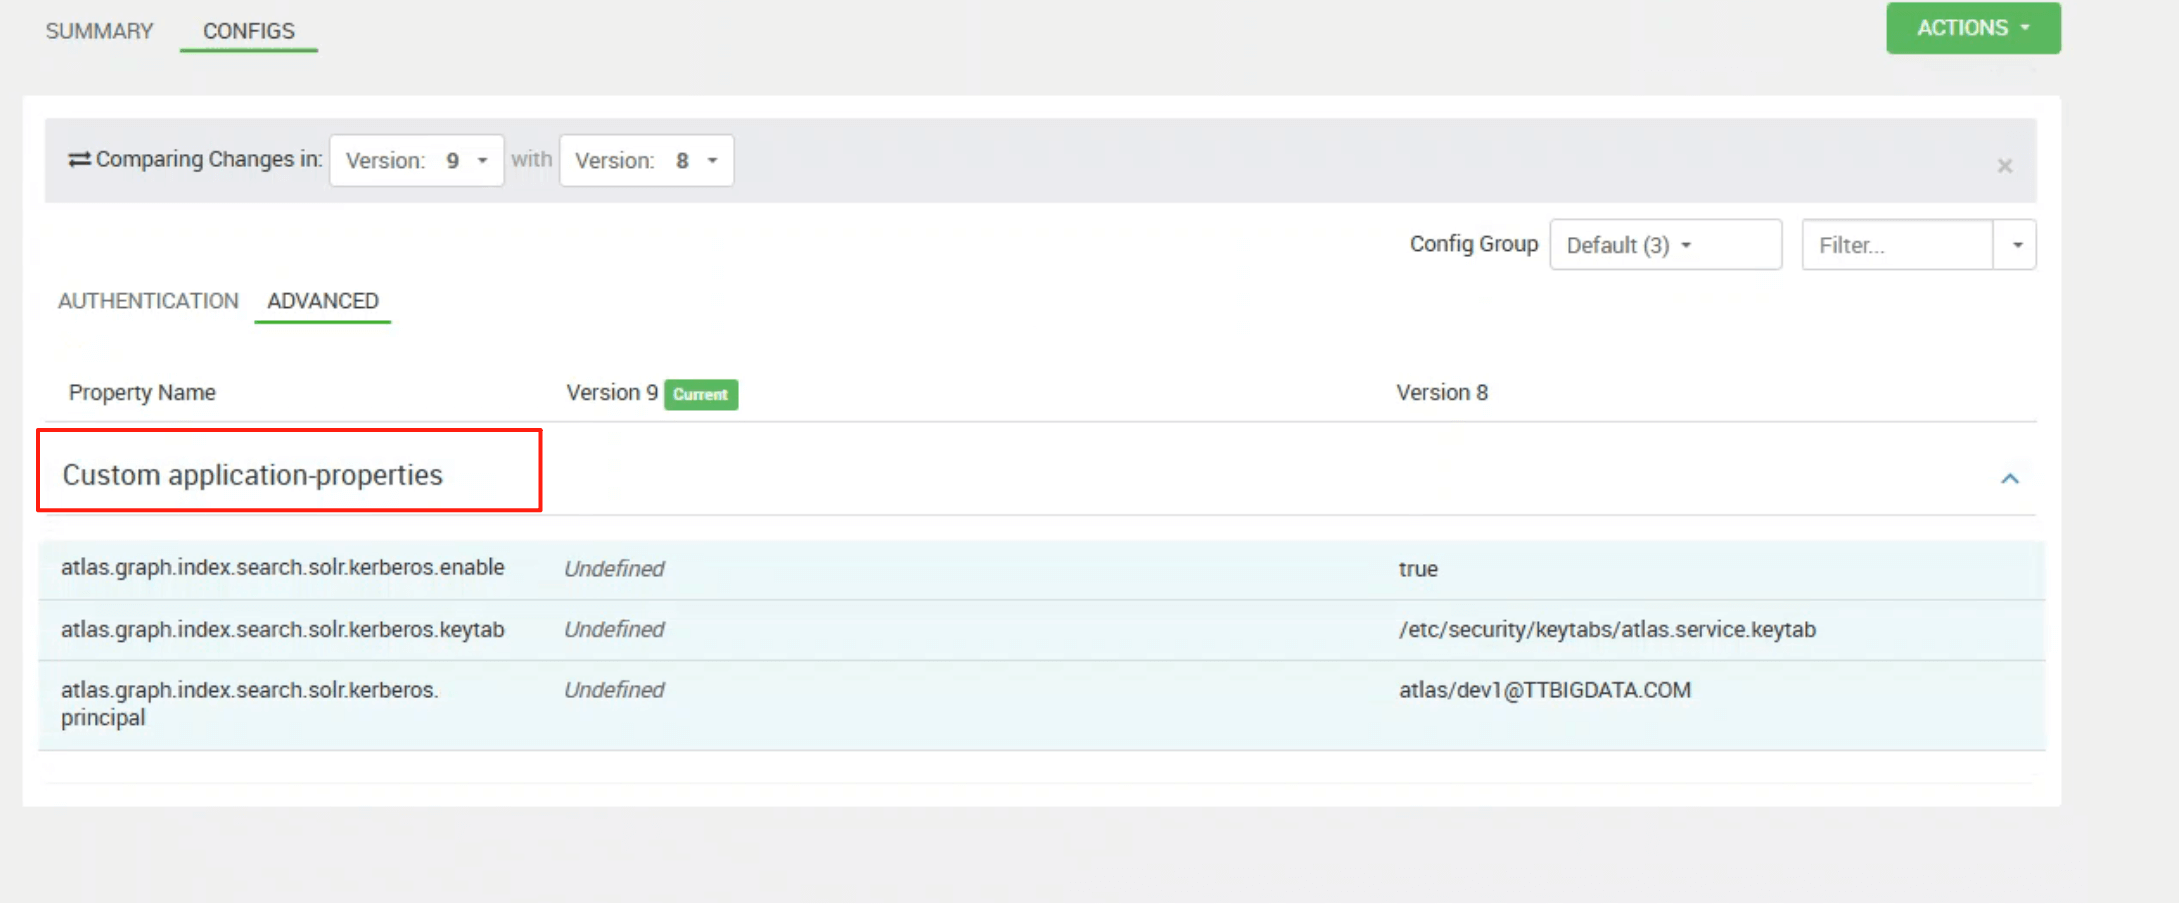Viewport: 2180px width, 904px height.
Task: Click the solr.kerberos.principal property name
Action: (x=249, y=703)
